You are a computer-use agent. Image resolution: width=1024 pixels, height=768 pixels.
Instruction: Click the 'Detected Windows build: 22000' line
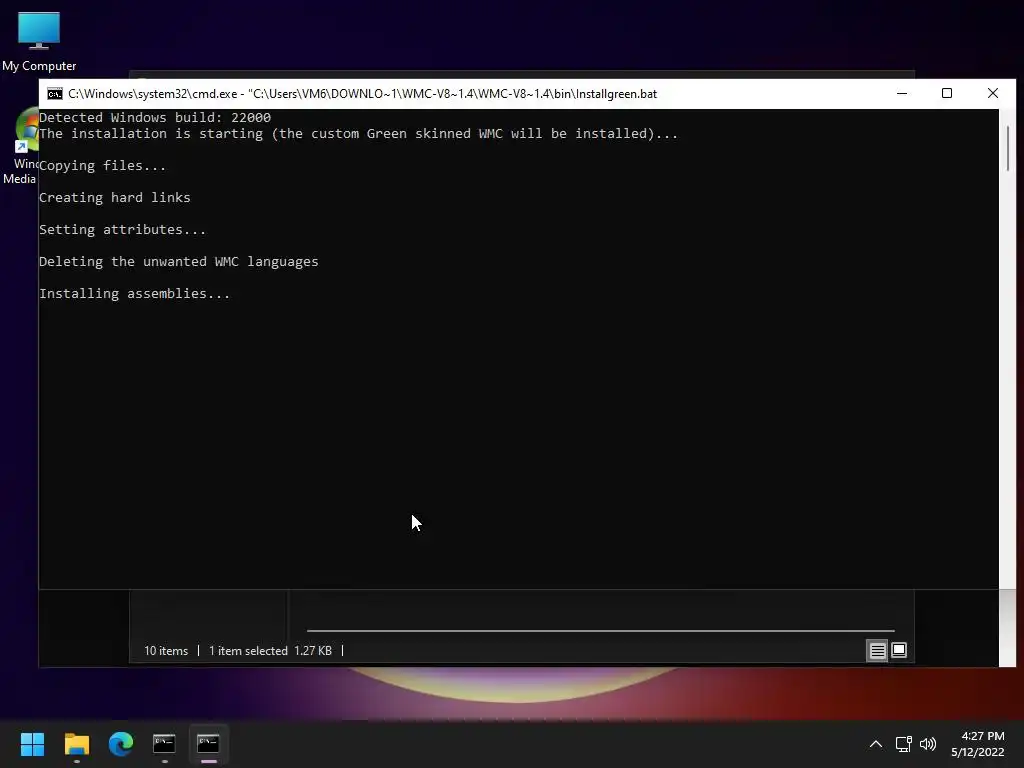tap(155, 118)
